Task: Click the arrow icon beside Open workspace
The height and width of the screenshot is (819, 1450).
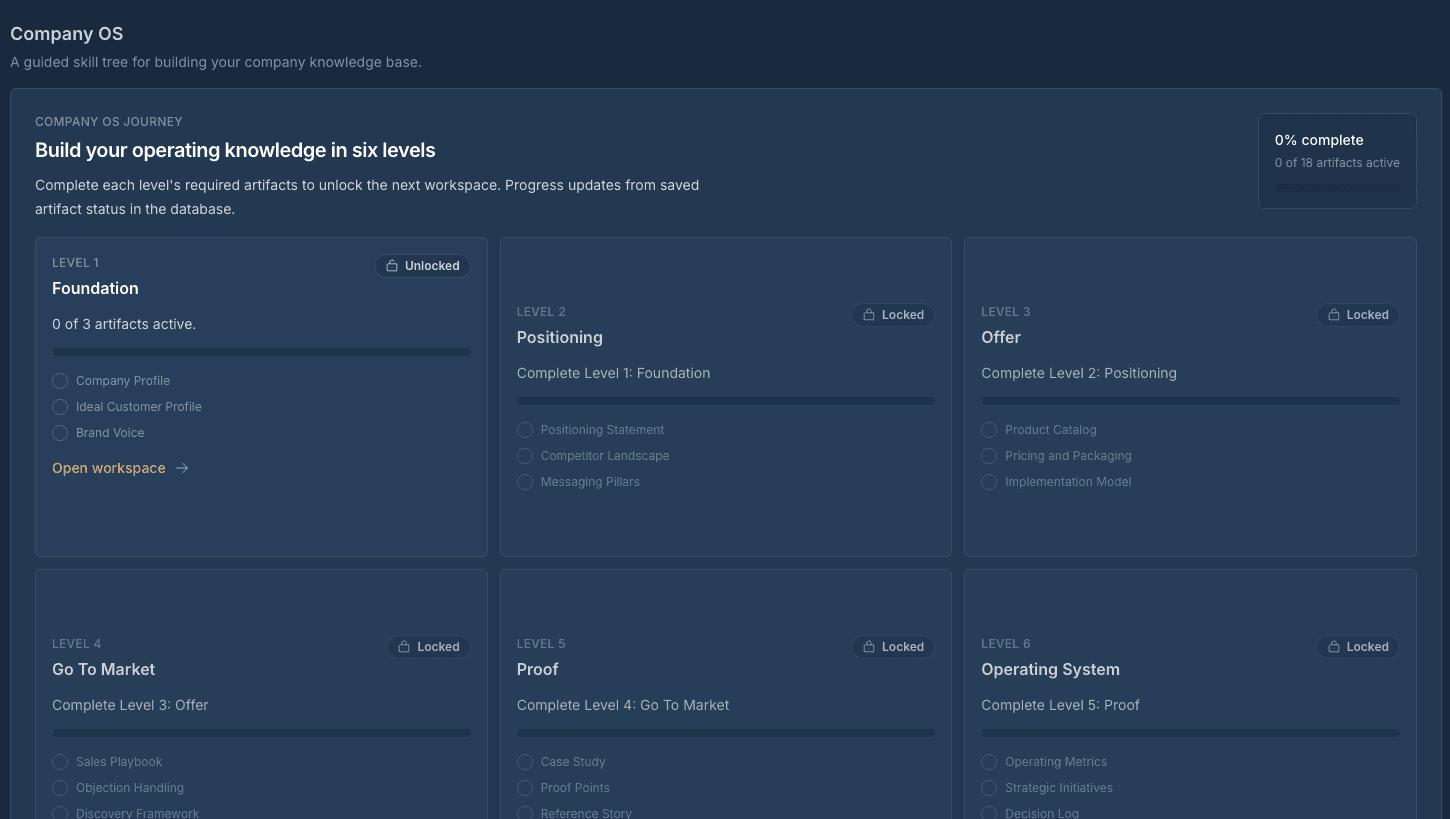Action: [x=182, y=468]
